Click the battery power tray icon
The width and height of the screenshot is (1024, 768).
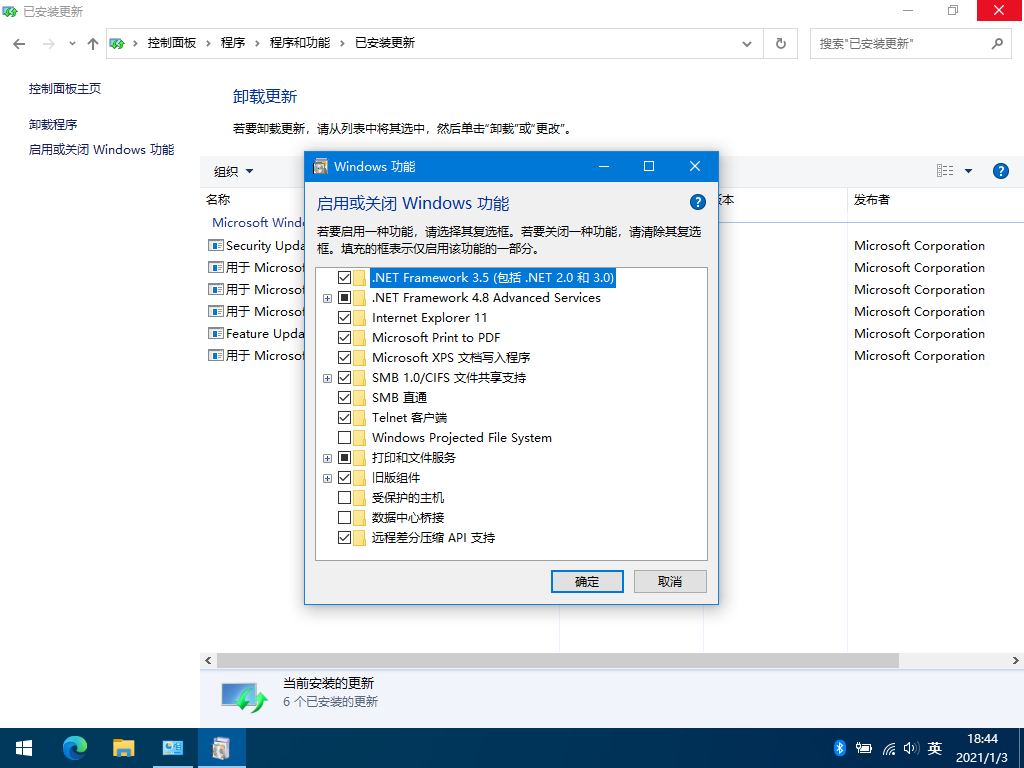pyautogui.click(x=864, y=748)
